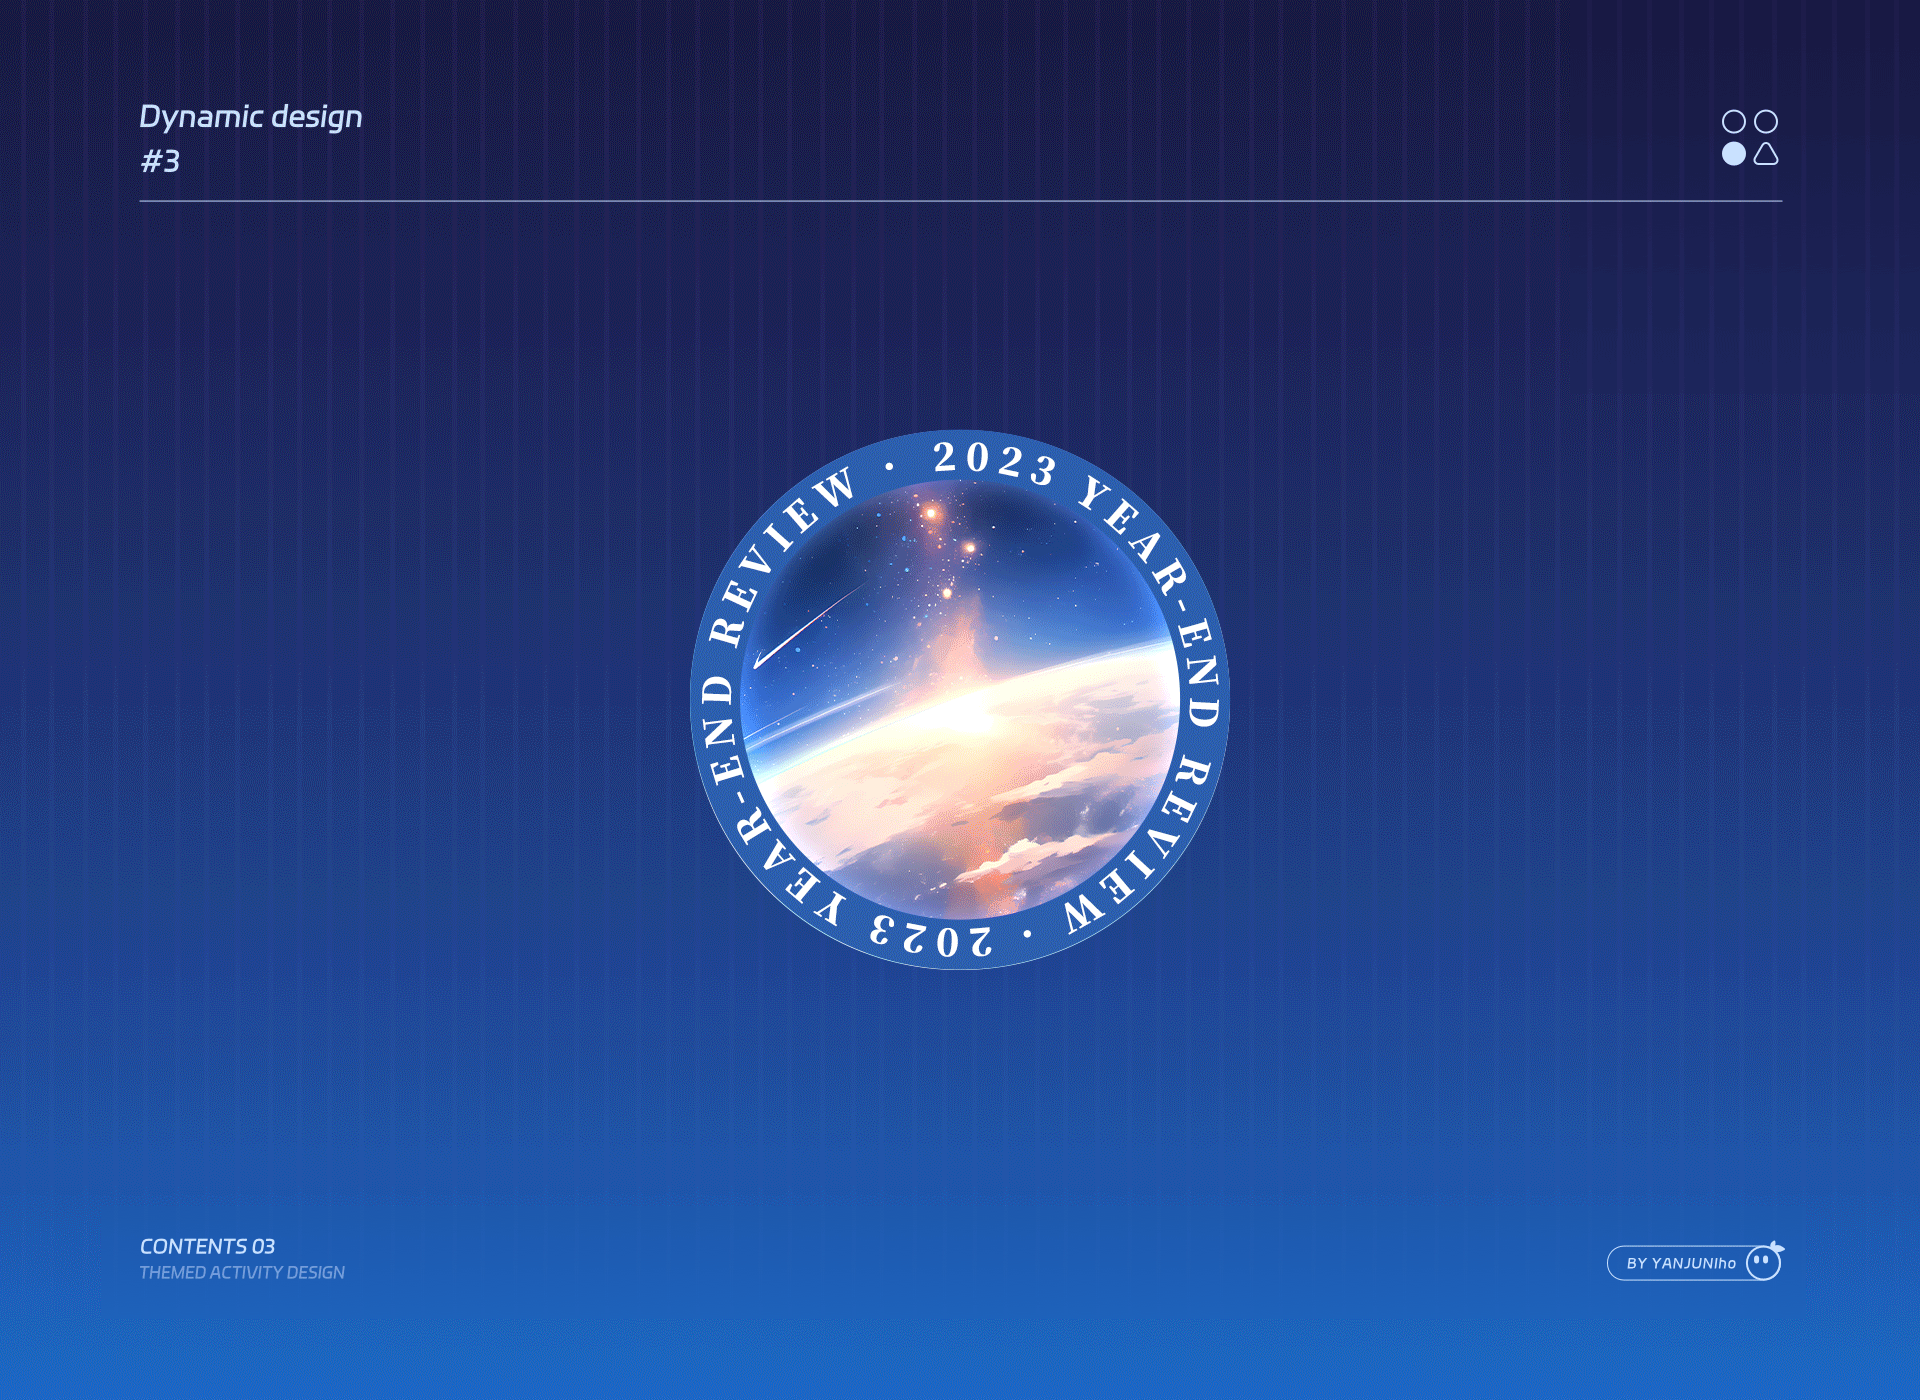Image resolution: width=1920 pixels, height=1400 pixels.
Task: Select the top-left outlined circle icon
Action: [1733, 122]
